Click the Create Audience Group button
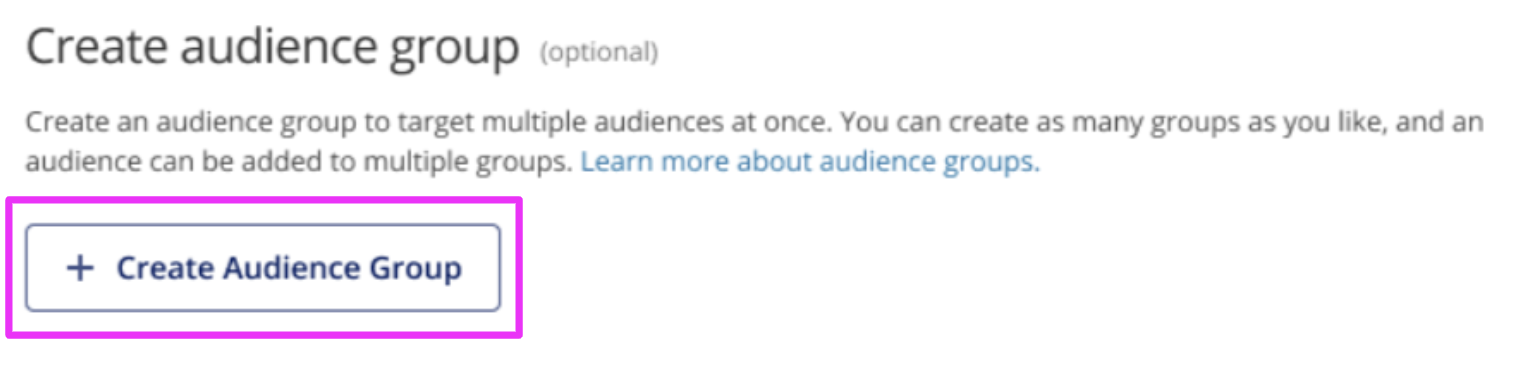 [262, 268]
